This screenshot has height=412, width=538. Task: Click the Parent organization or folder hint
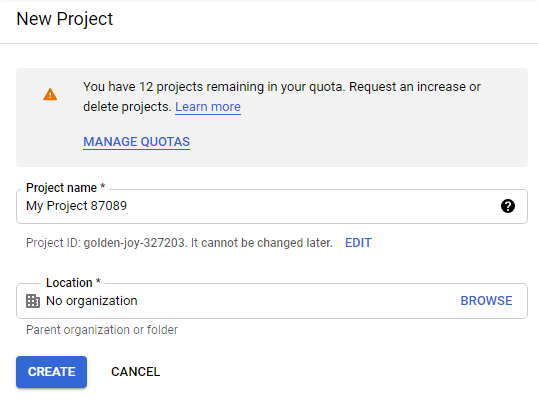pos(102,330)
